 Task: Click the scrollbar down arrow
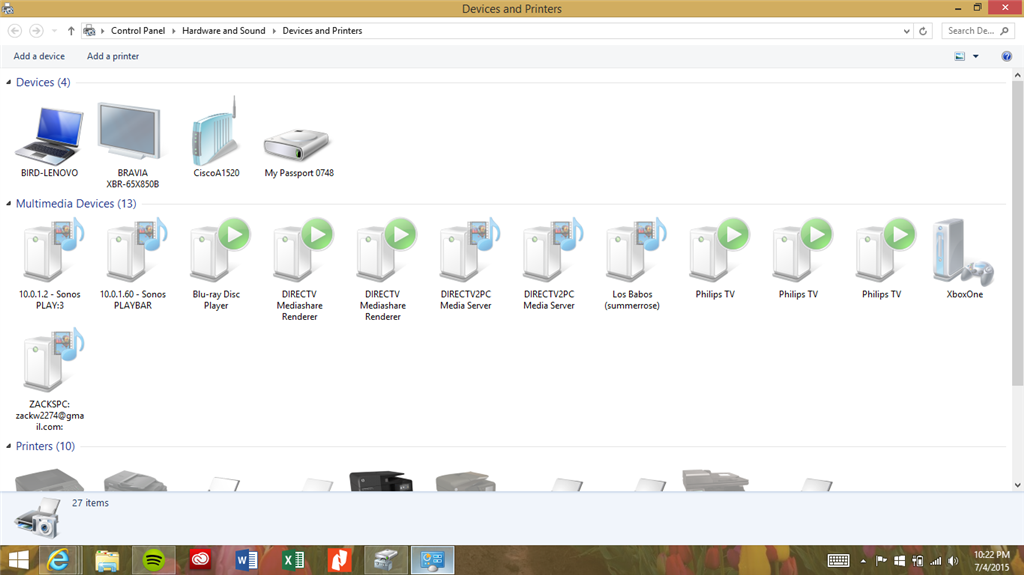[1017, 485]
